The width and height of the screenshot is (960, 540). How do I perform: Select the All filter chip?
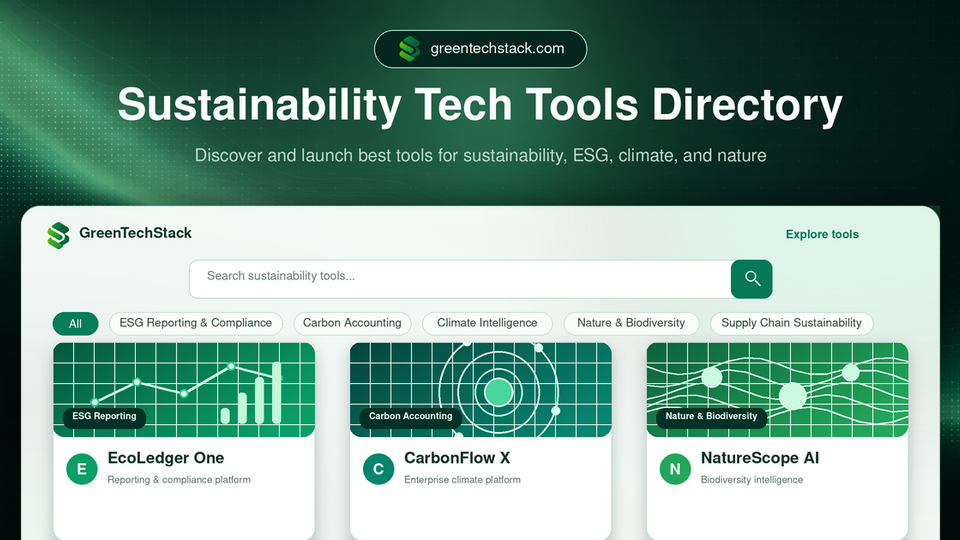click(75, 324)
